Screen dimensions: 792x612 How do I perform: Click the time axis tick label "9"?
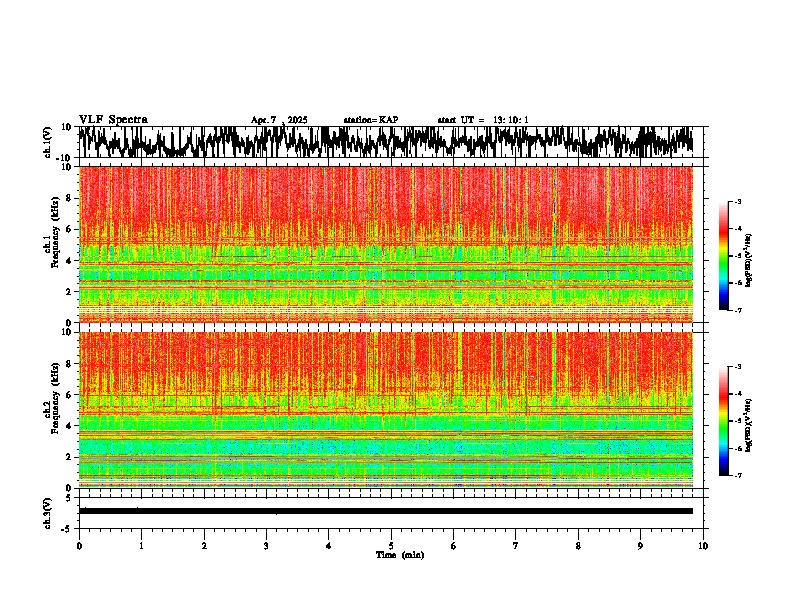coord(640,546)
